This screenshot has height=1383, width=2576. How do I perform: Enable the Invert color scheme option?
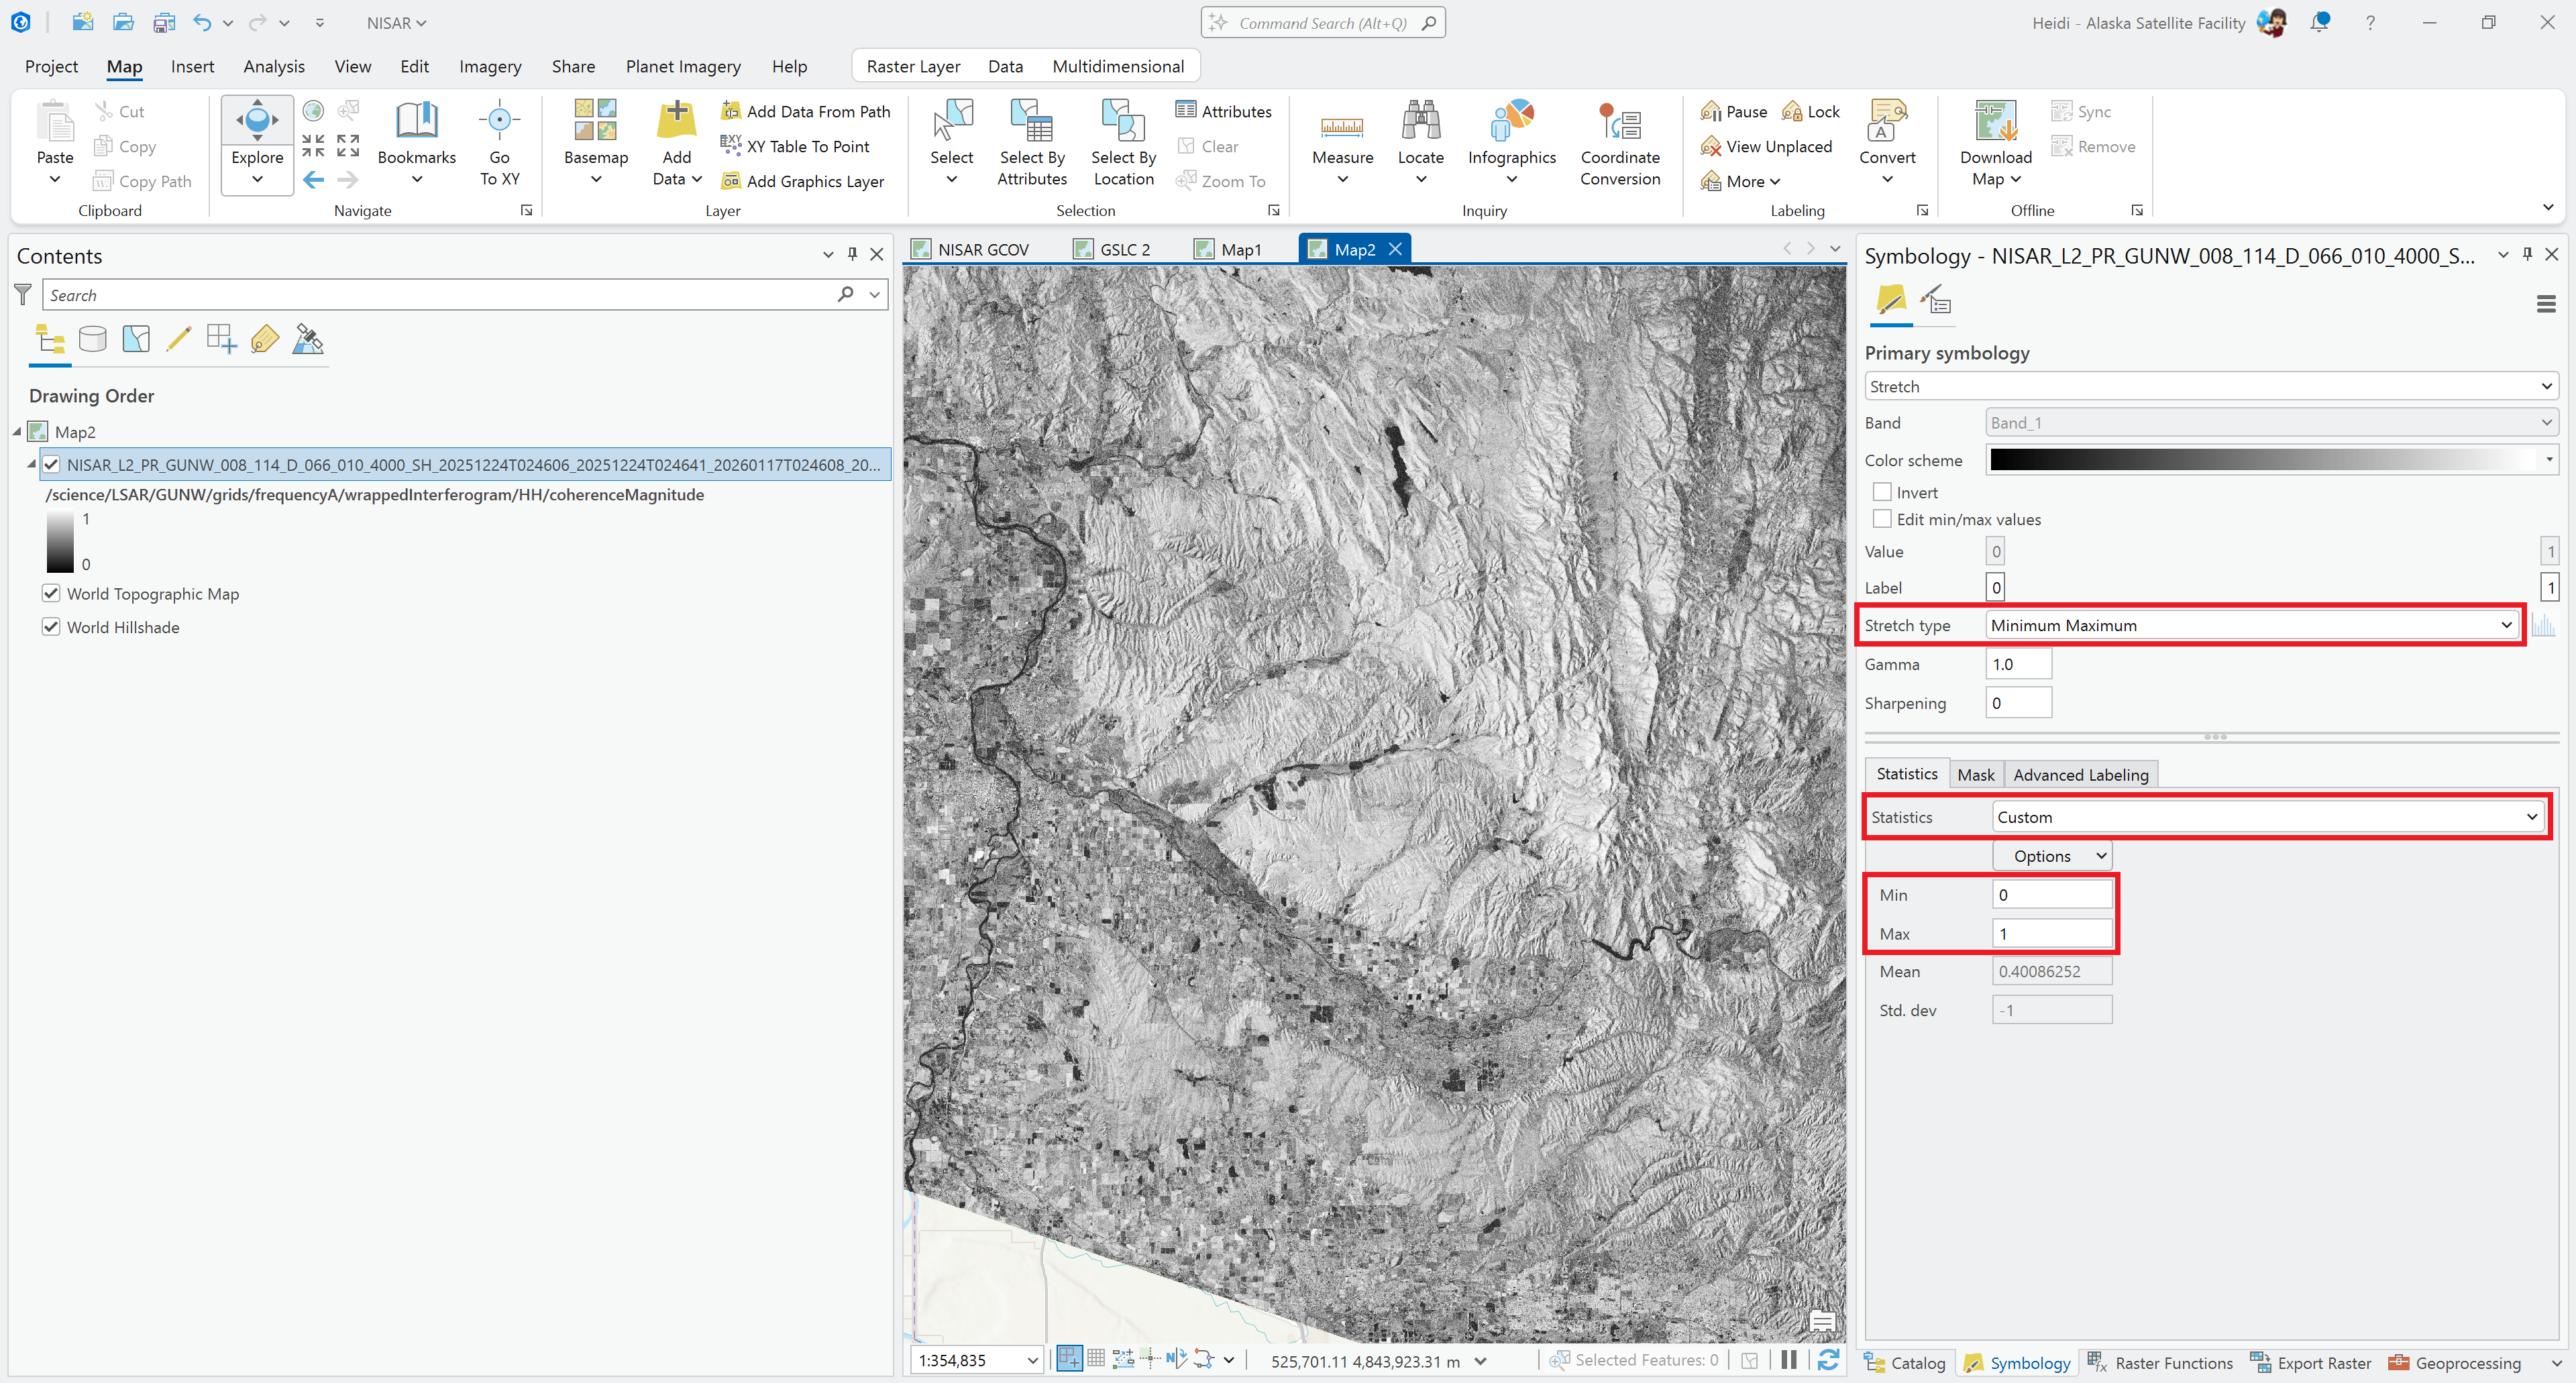(x=1882, y=491)
